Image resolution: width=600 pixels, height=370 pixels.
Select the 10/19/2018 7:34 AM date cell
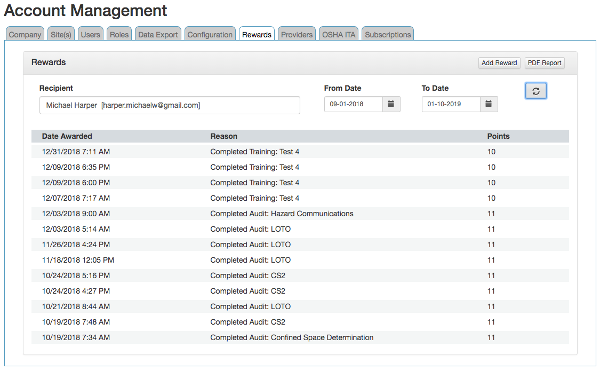[x=76, y=337]
